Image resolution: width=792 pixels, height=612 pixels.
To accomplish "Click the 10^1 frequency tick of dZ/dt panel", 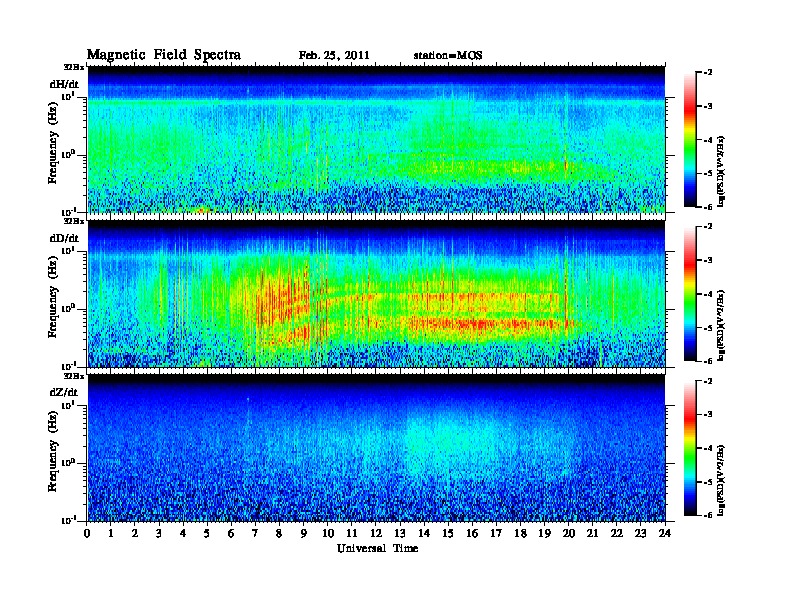I will tap(68, 404).
